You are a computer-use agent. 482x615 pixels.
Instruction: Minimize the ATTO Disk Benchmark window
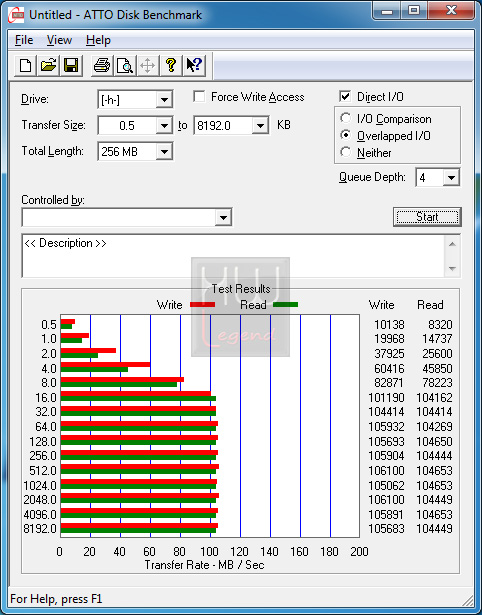[x=387, y=11]
